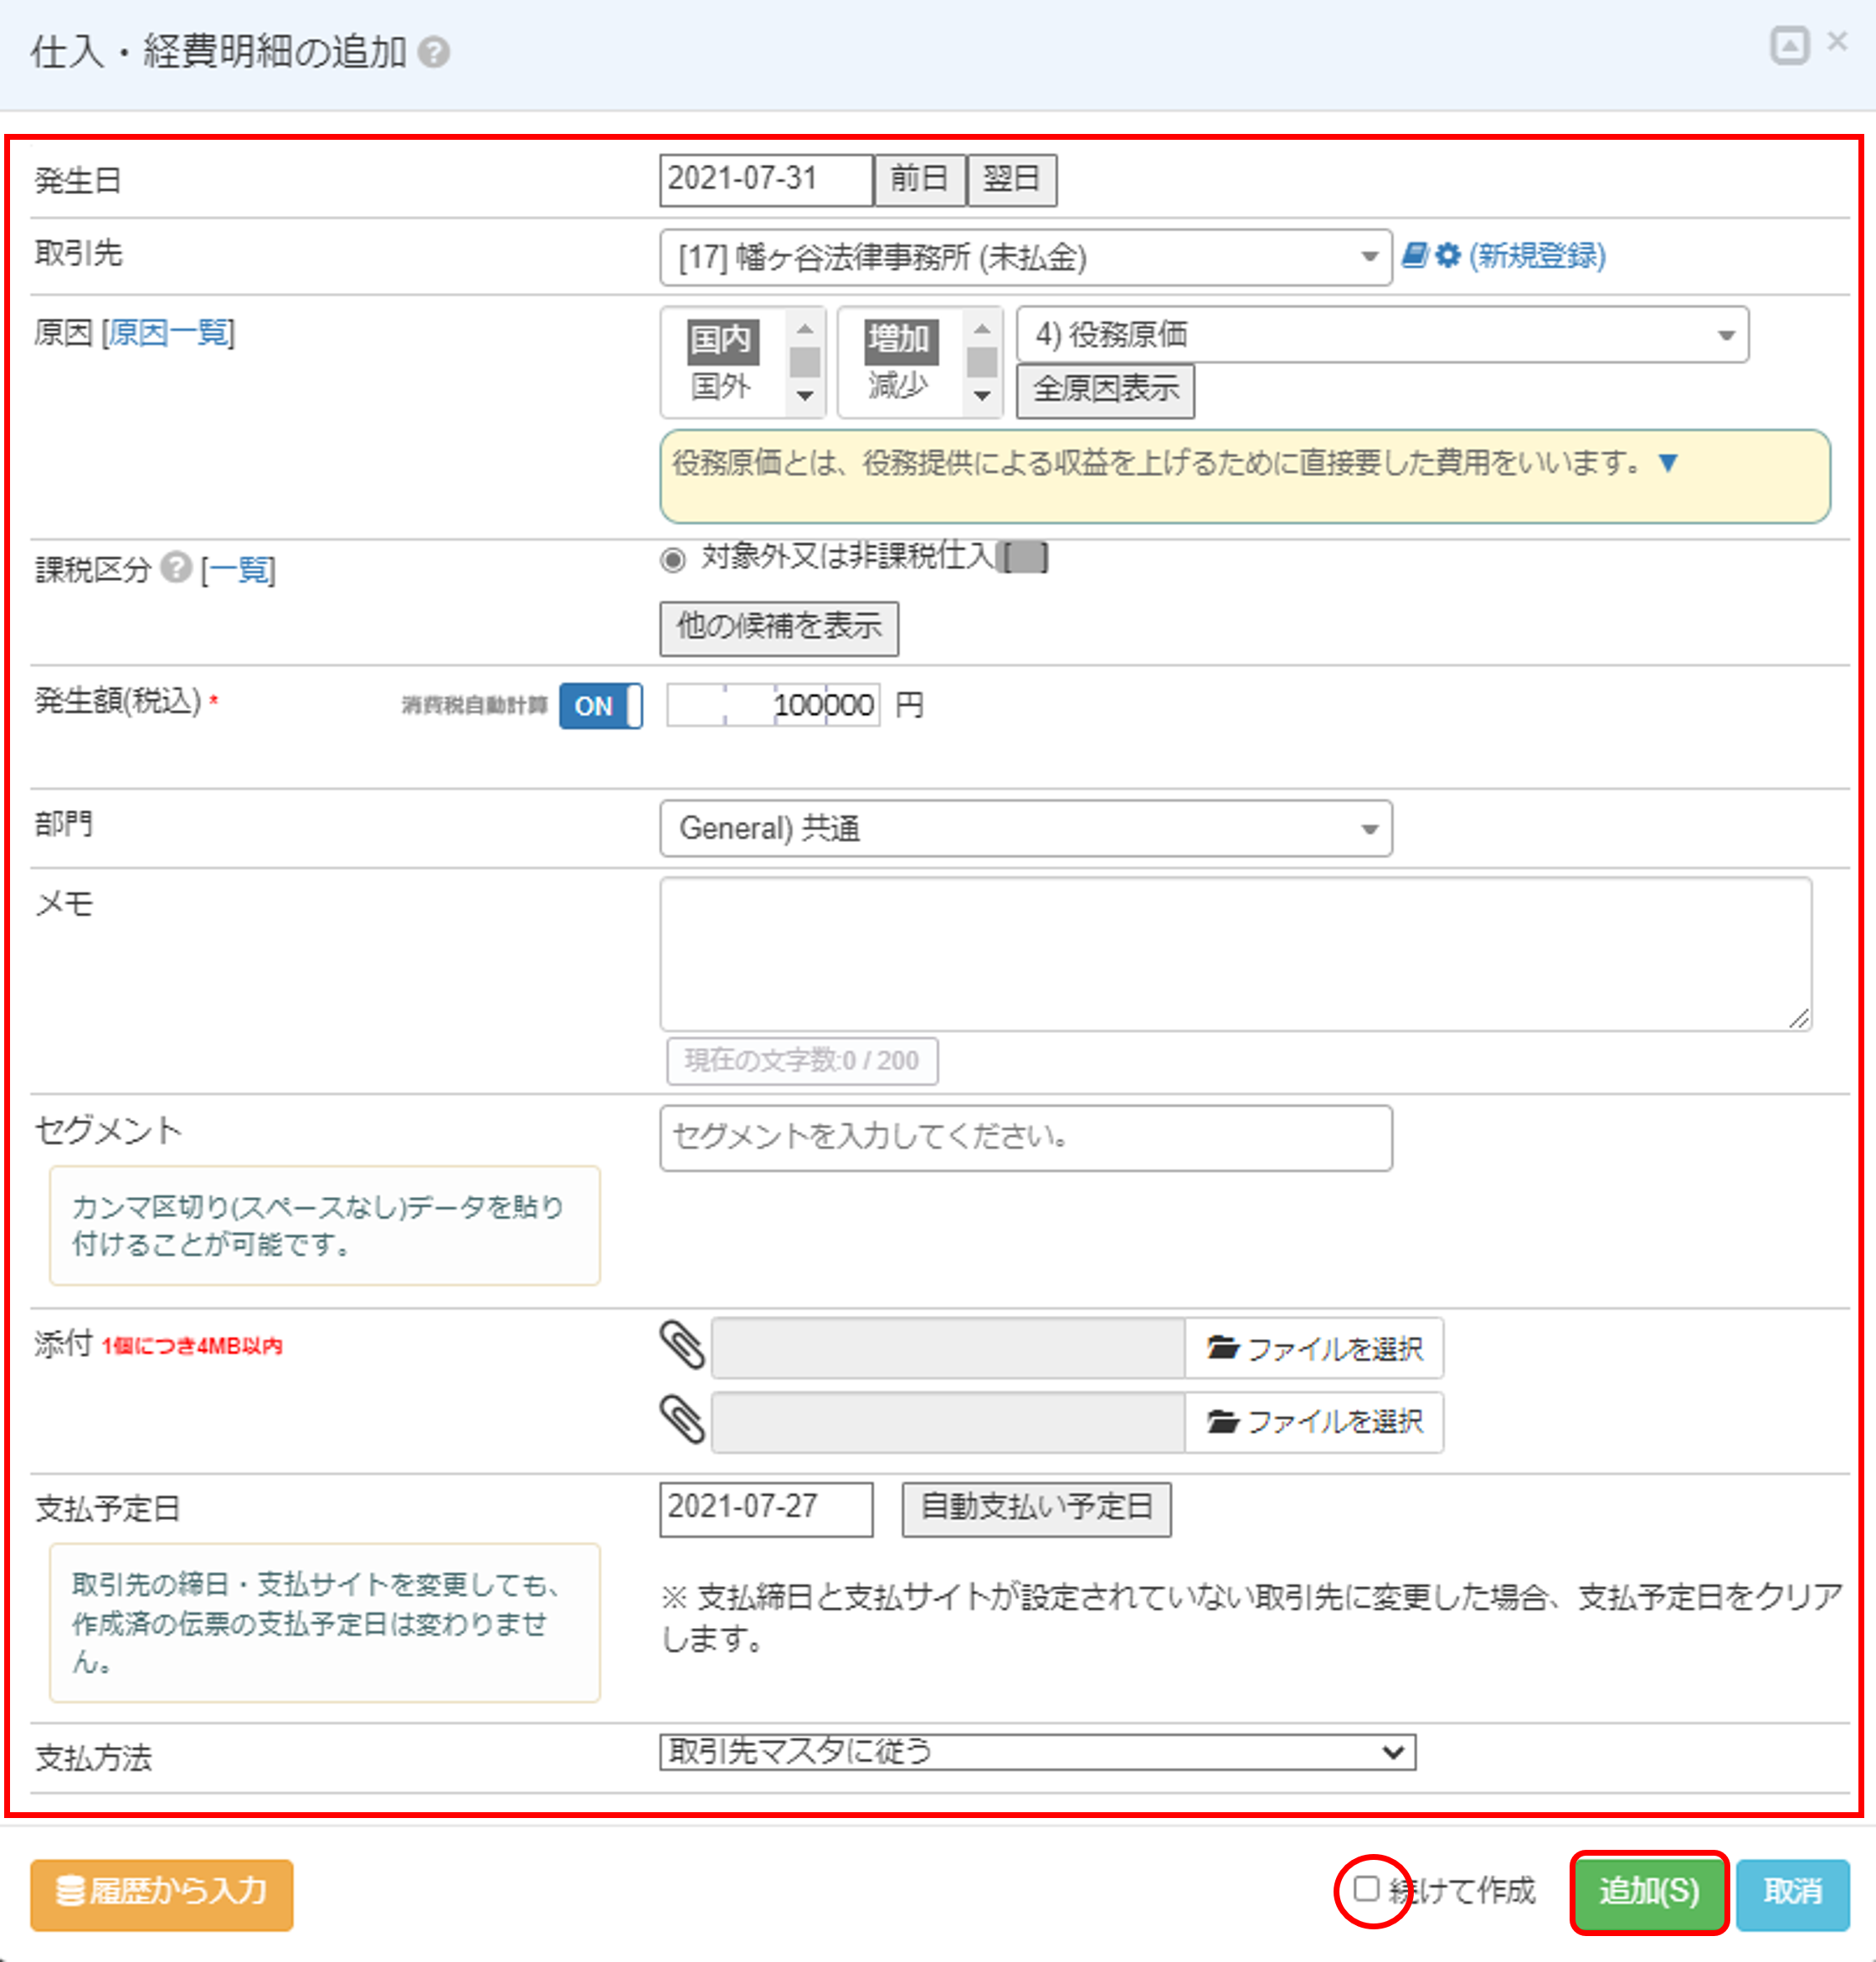Click the first paperclip attachment icon
The width and height of the screenshot is (1876, 1962).
coord(682,1345)
